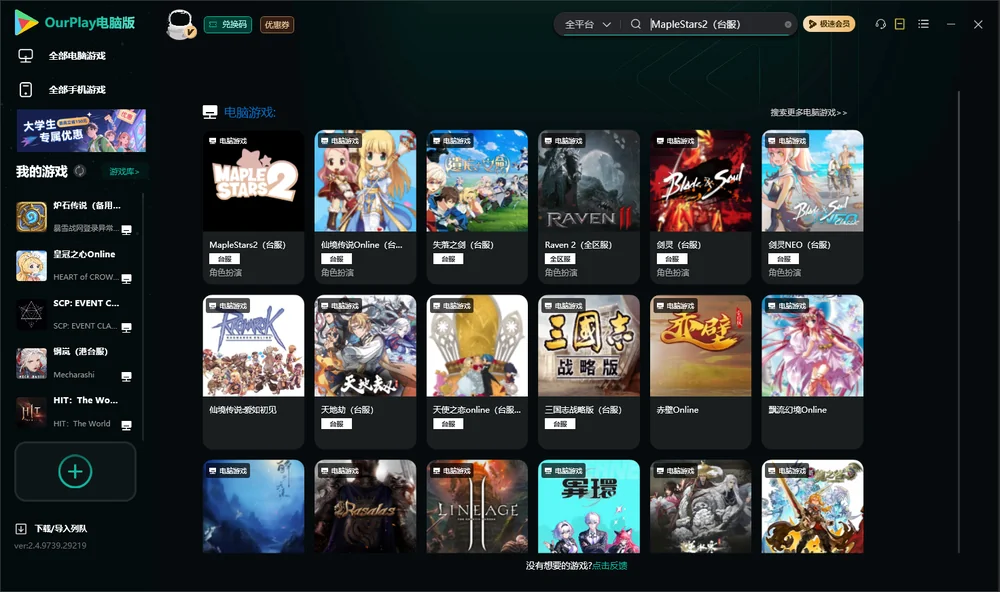Click the 兑换码 redeem code button
The image size is (1000, 592).
[x=228, y=24]
